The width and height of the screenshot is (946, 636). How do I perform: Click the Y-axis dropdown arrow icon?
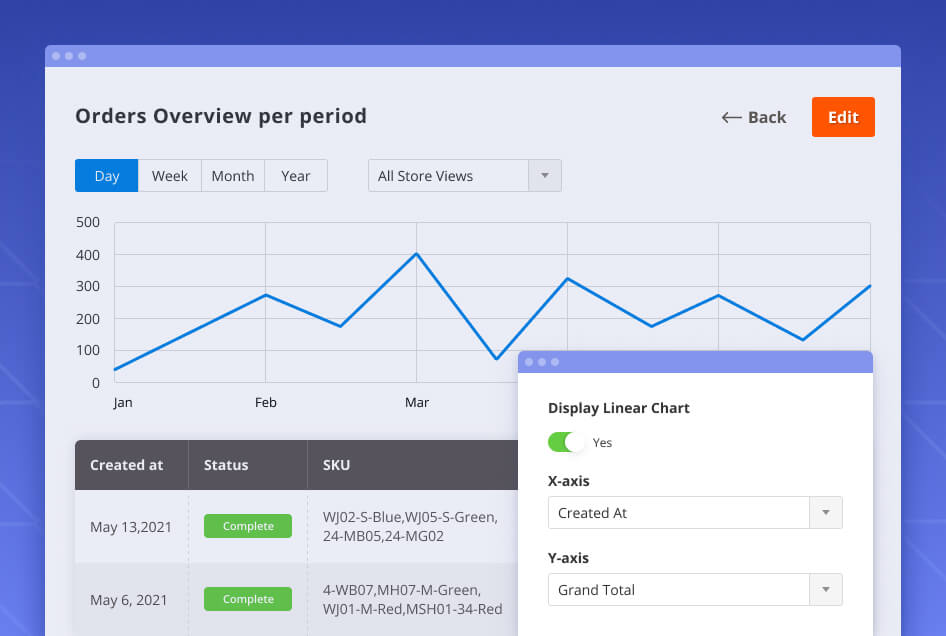click(x=826, y=590)
